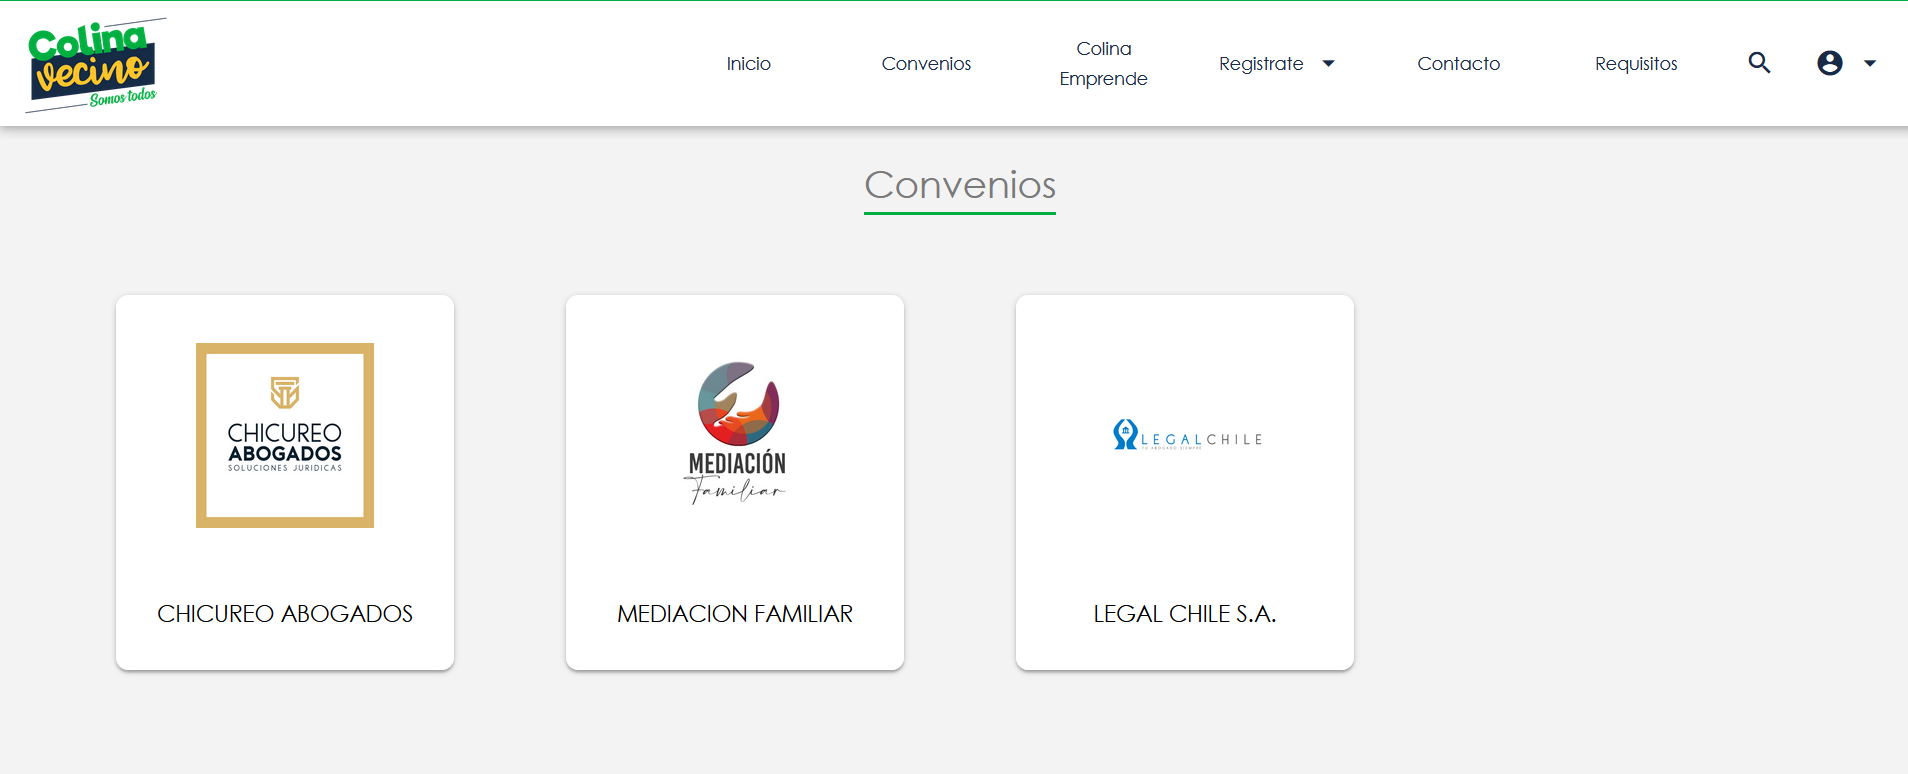1908x774 pixels.
Task: Open the MEDIACION FAMILIAR card title
Action: coord(735,613)
